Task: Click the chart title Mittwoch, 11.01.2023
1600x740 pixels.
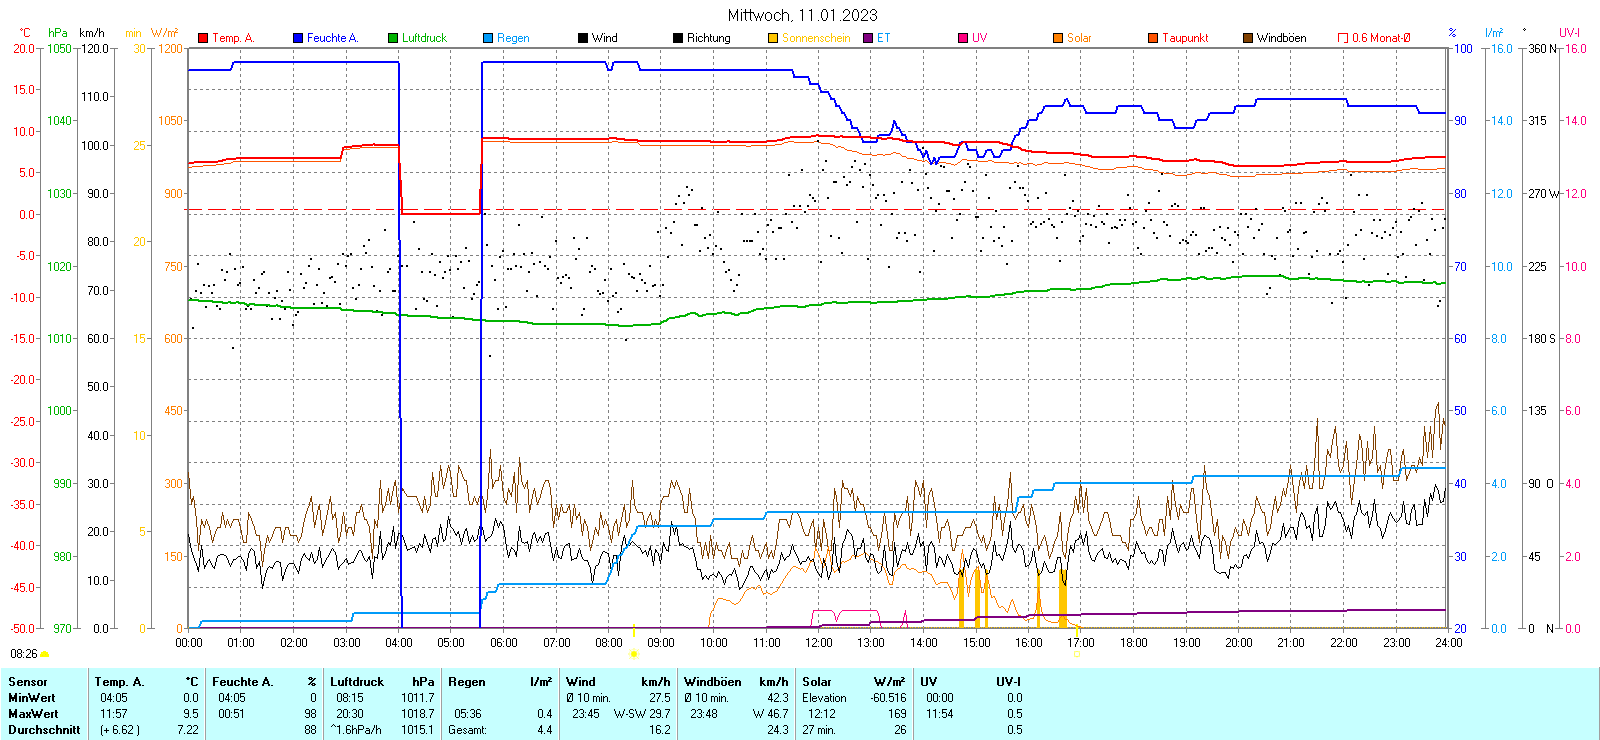Action: click(802, 15)
